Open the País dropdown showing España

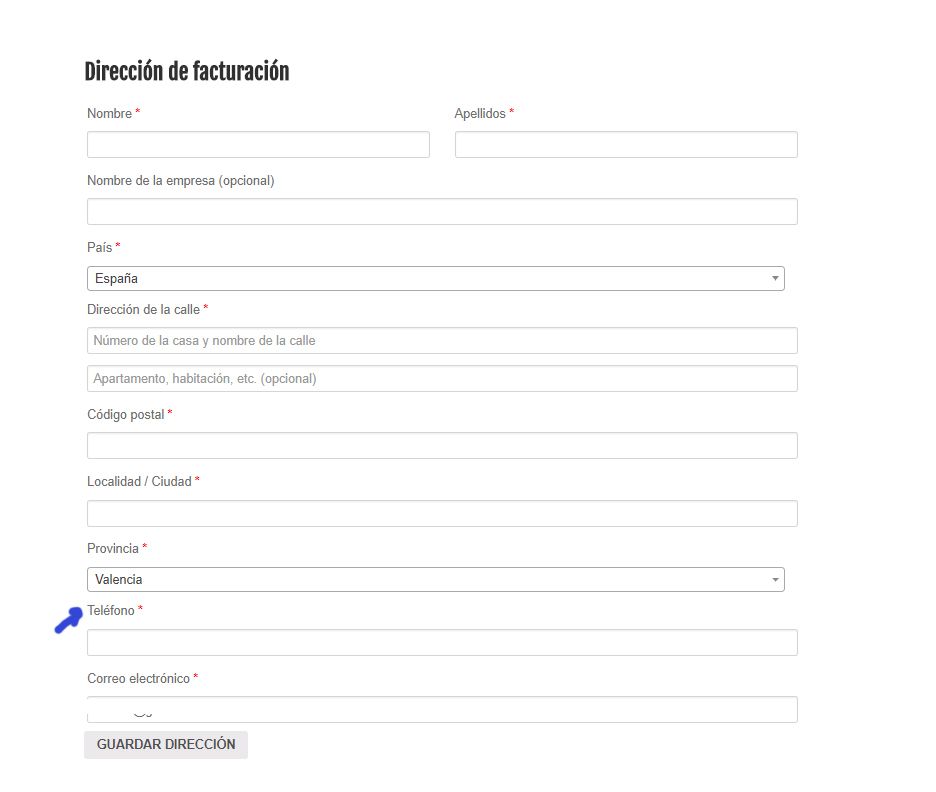coord(435,279)
